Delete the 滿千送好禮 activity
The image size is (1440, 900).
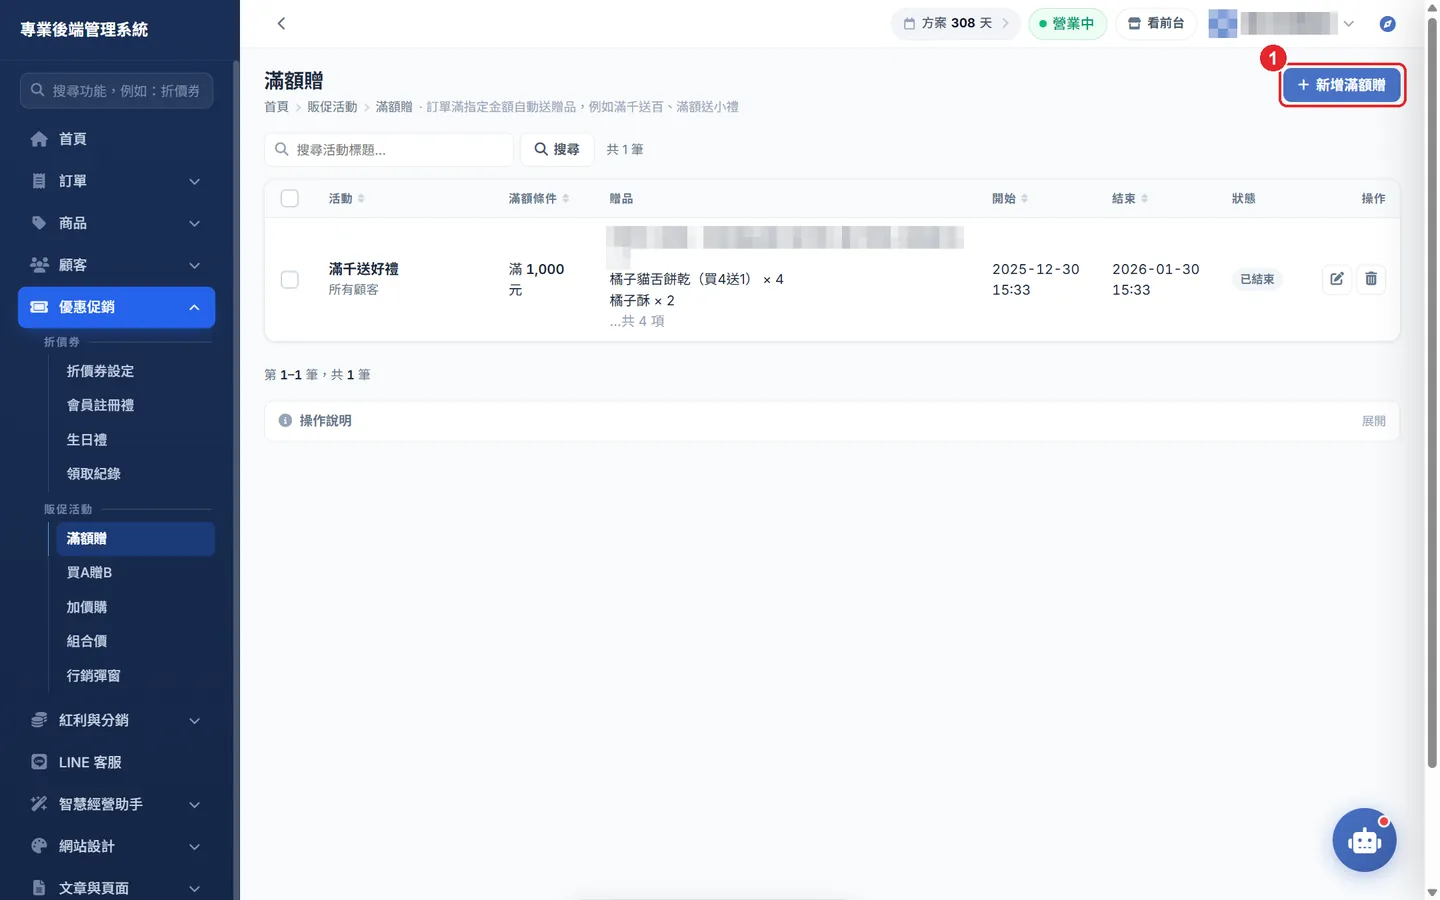[x=1371, y=279]
